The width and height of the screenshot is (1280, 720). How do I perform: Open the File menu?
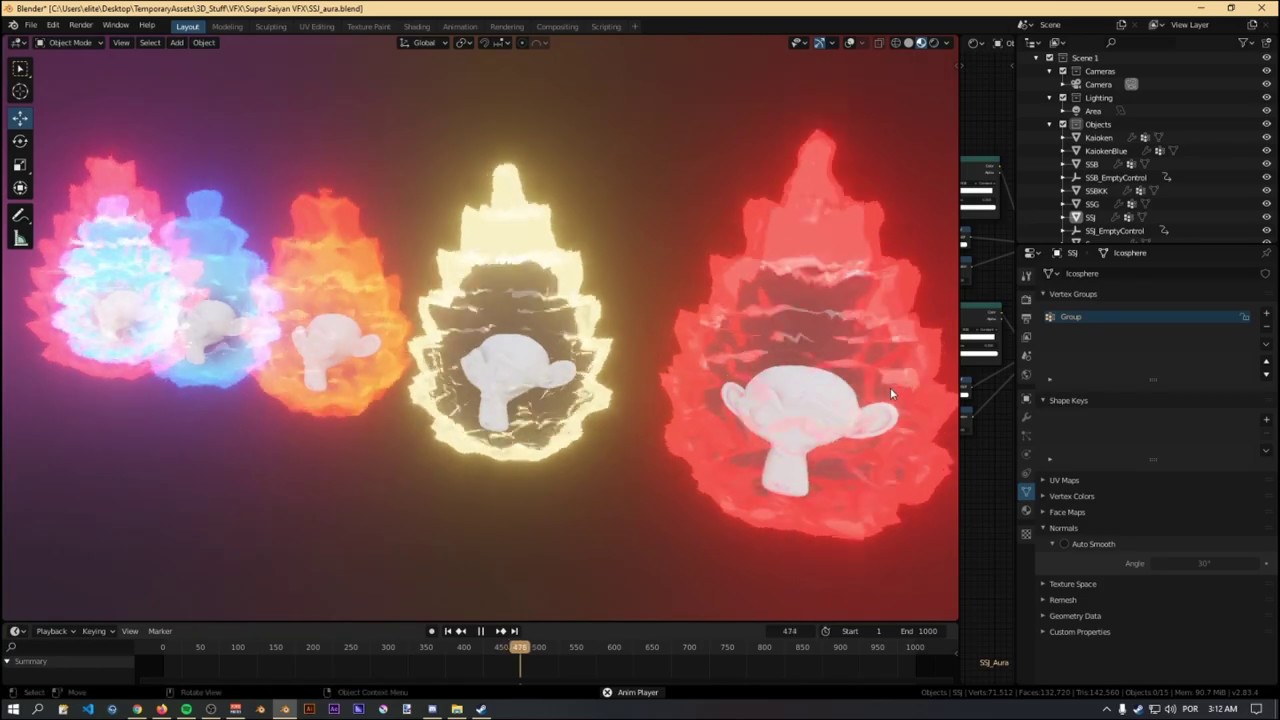pos(31,25)
